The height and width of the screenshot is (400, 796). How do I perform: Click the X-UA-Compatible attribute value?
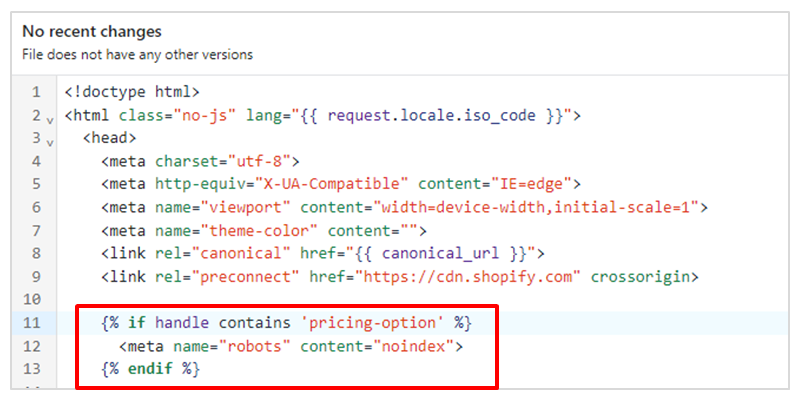click(331, 184)
